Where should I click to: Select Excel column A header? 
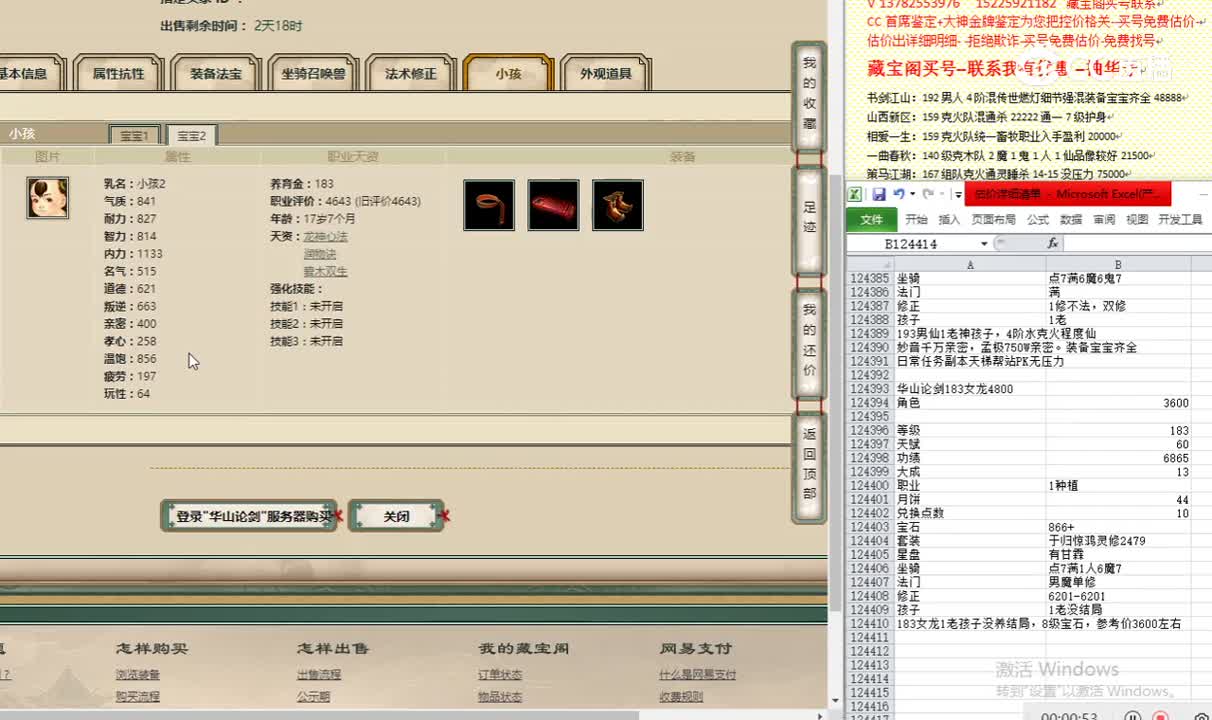click(970, 264)
